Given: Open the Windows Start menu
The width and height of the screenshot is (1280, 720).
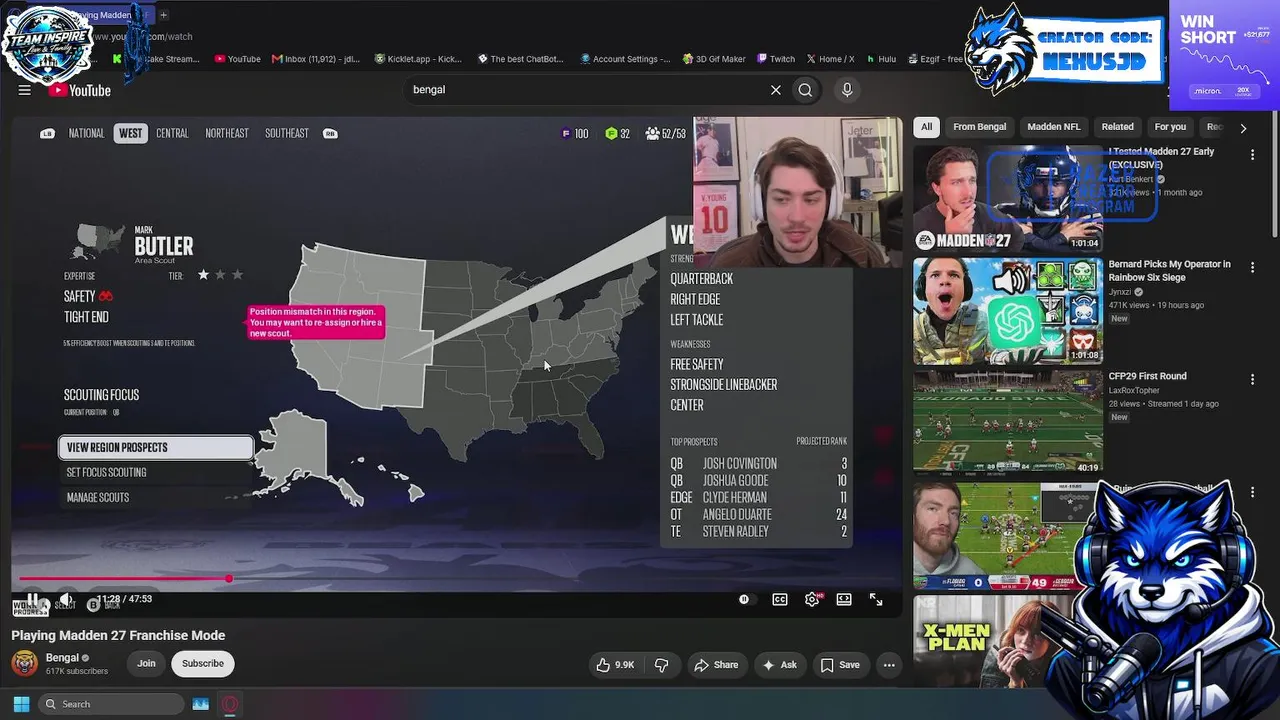Looking at the screenshot, I should (x=22, y=704).
